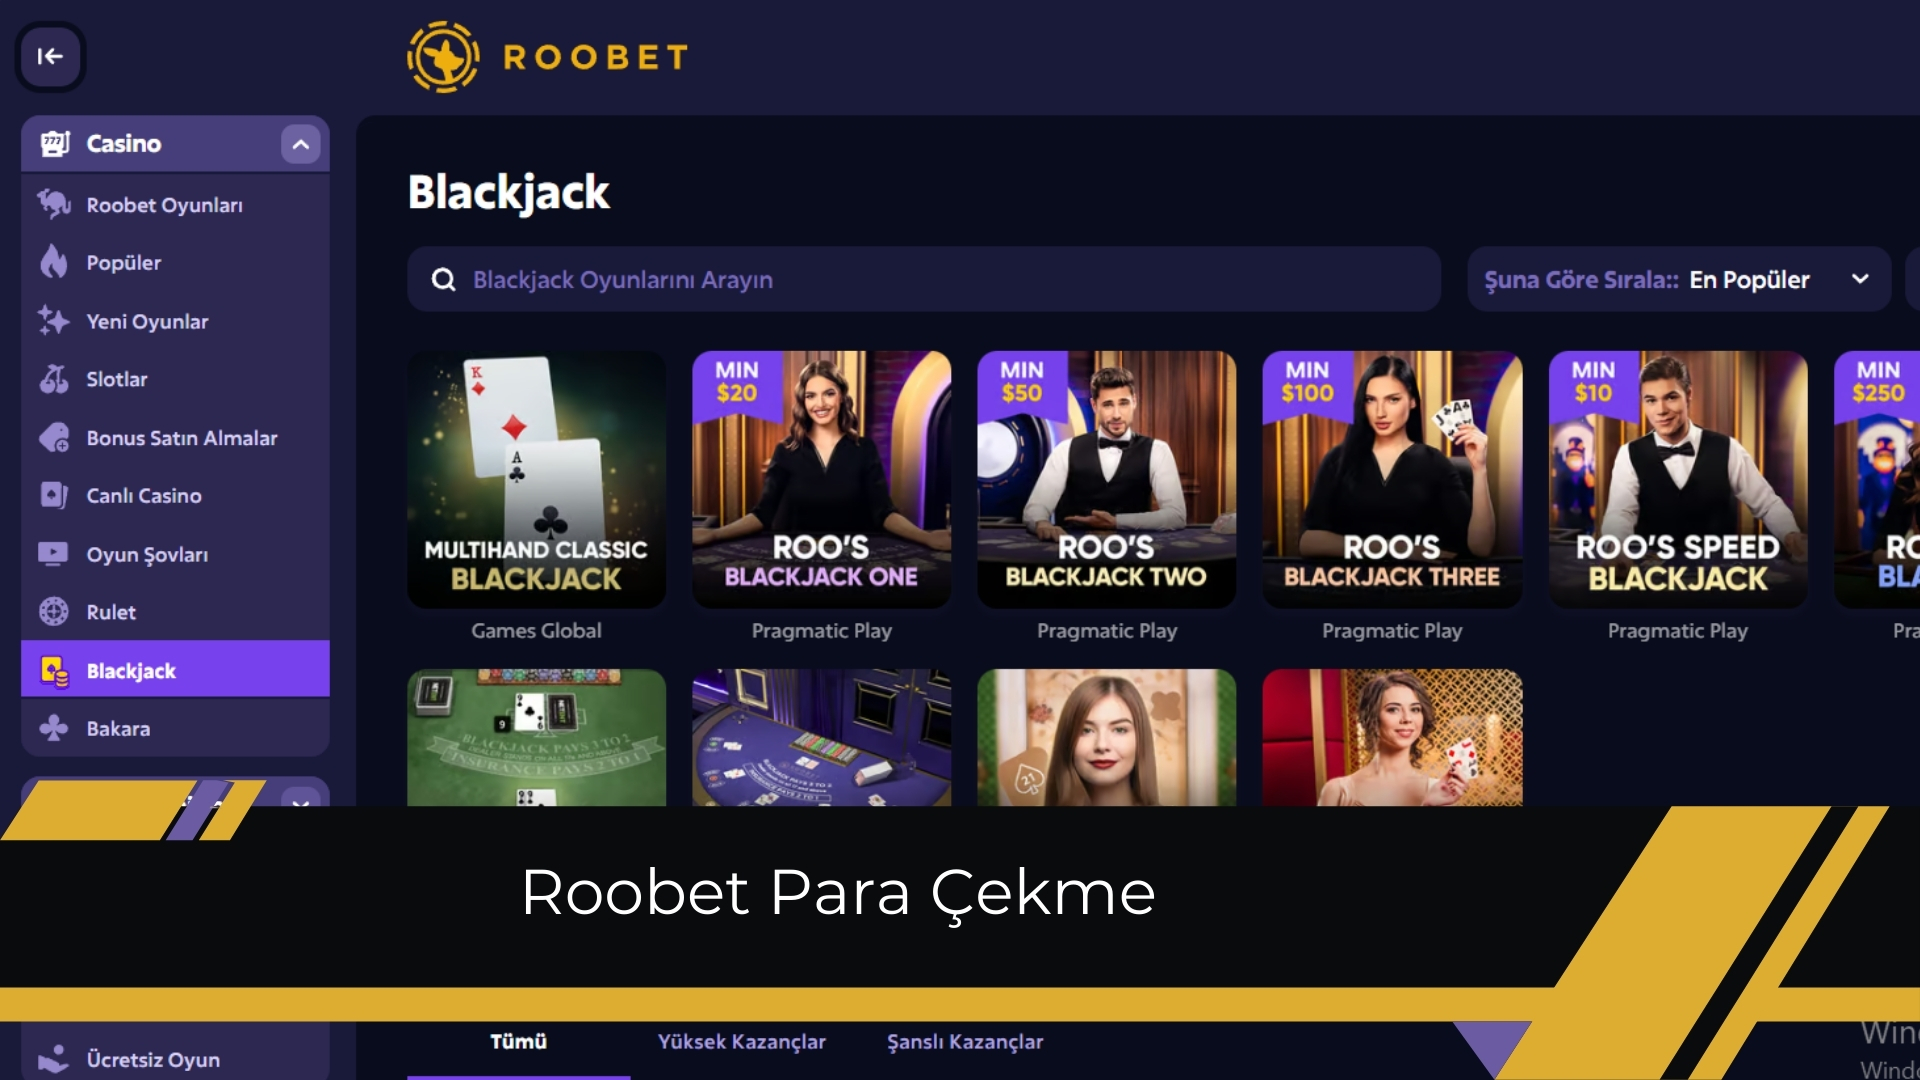
Task: Select the Popüler flame icon
Action: click(54, 262)
